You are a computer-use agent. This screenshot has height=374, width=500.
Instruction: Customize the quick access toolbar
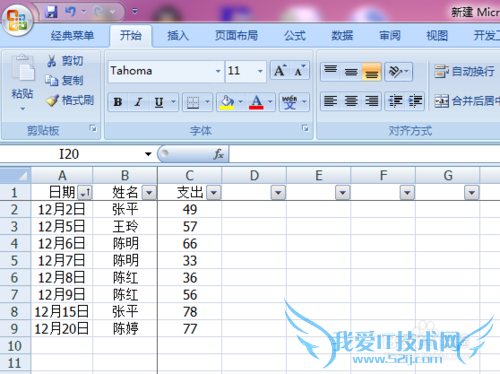click(135, 12)
